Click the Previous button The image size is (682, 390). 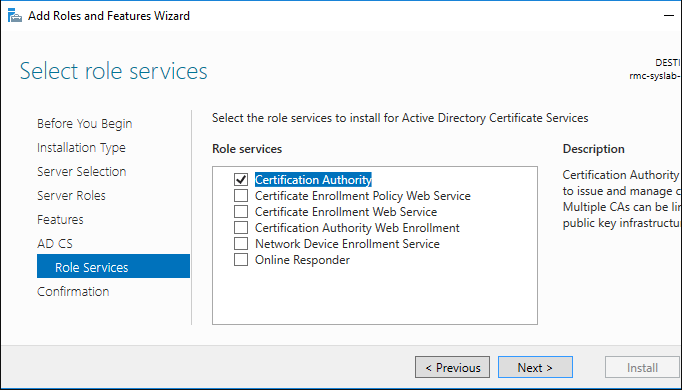pos(452,367)
